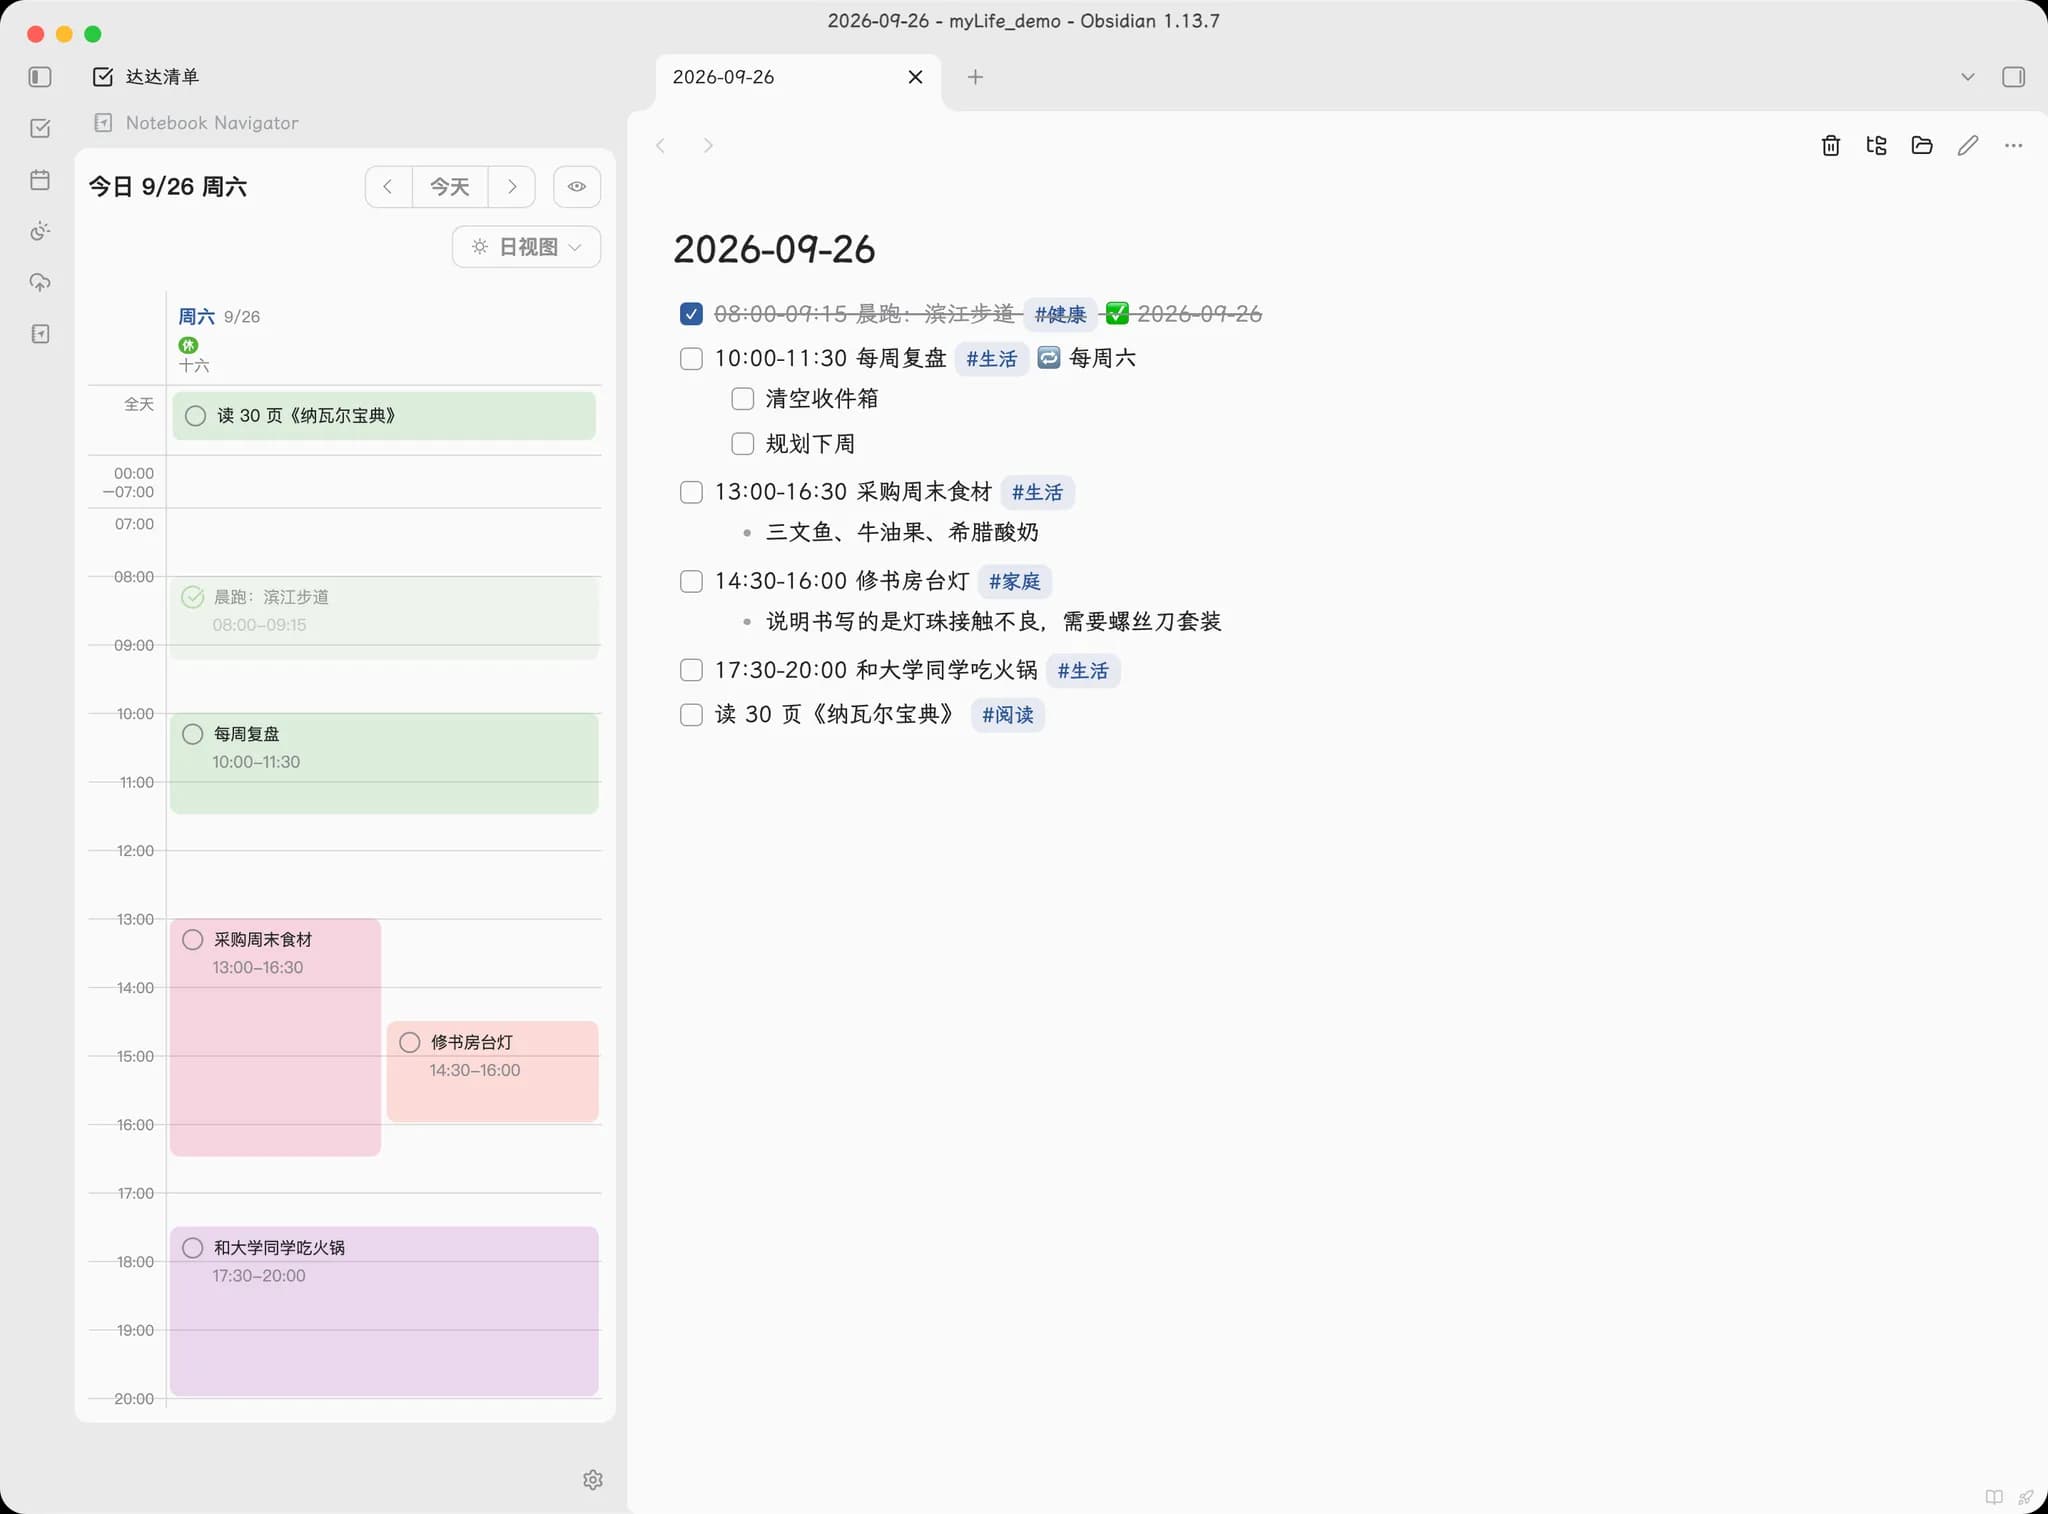Check the 清空收件箱 subtask checkbox
2048x1514 pixels.
[742, 399]
